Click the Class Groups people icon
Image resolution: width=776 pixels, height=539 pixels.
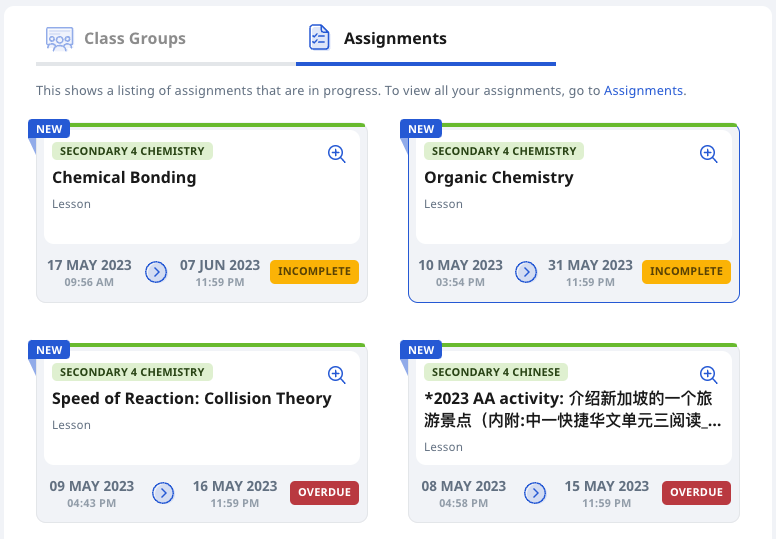pyautogui.click(x=59, y=39)
